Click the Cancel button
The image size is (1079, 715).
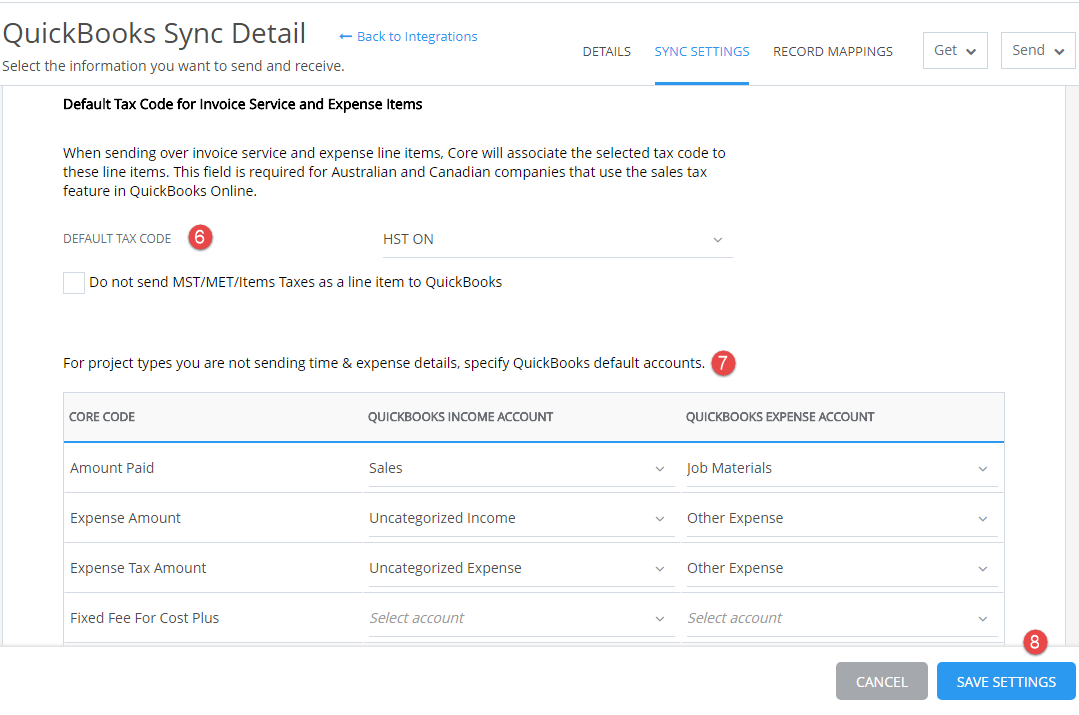[882, 681]
